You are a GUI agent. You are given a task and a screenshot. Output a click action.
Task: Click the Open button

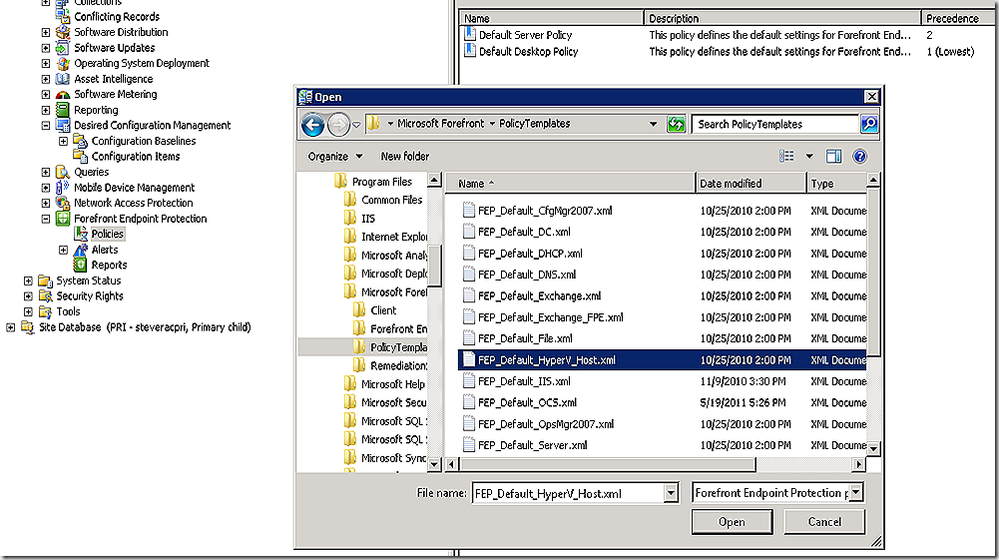pyautogui.click(x=732, y=522)
